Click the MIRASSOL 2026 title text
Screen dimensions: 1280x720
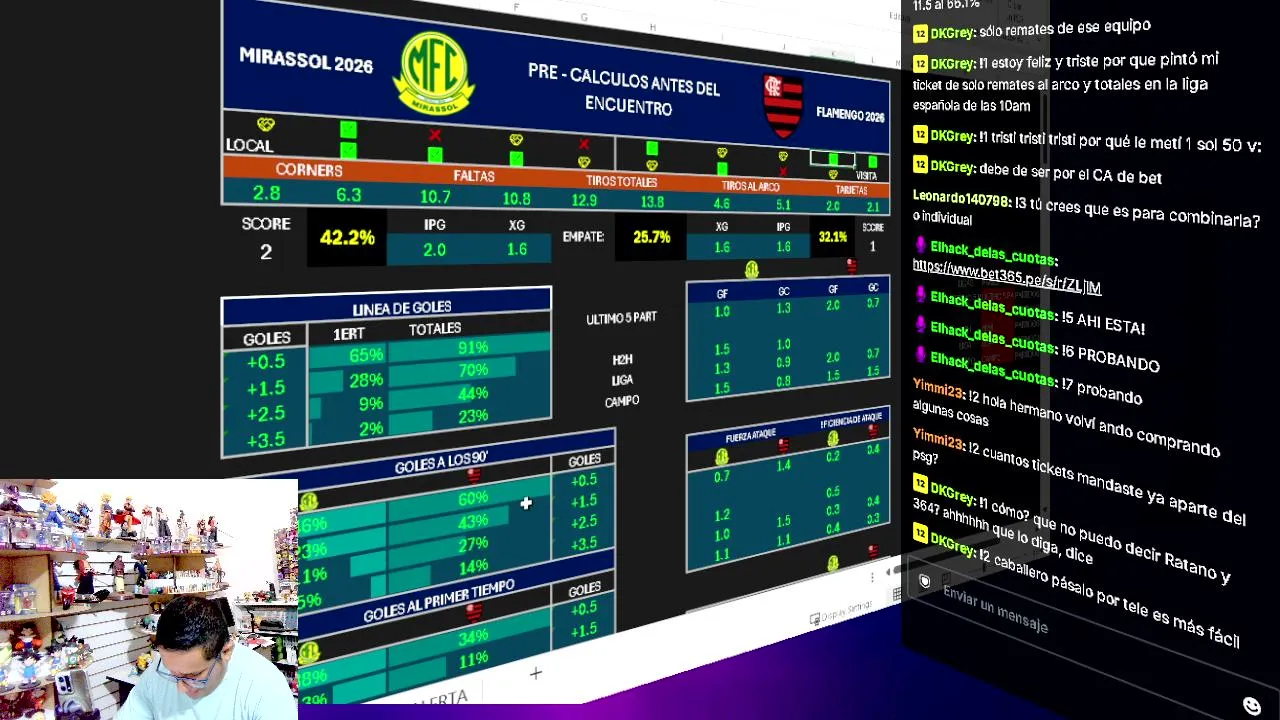click(x=306, y=60)
